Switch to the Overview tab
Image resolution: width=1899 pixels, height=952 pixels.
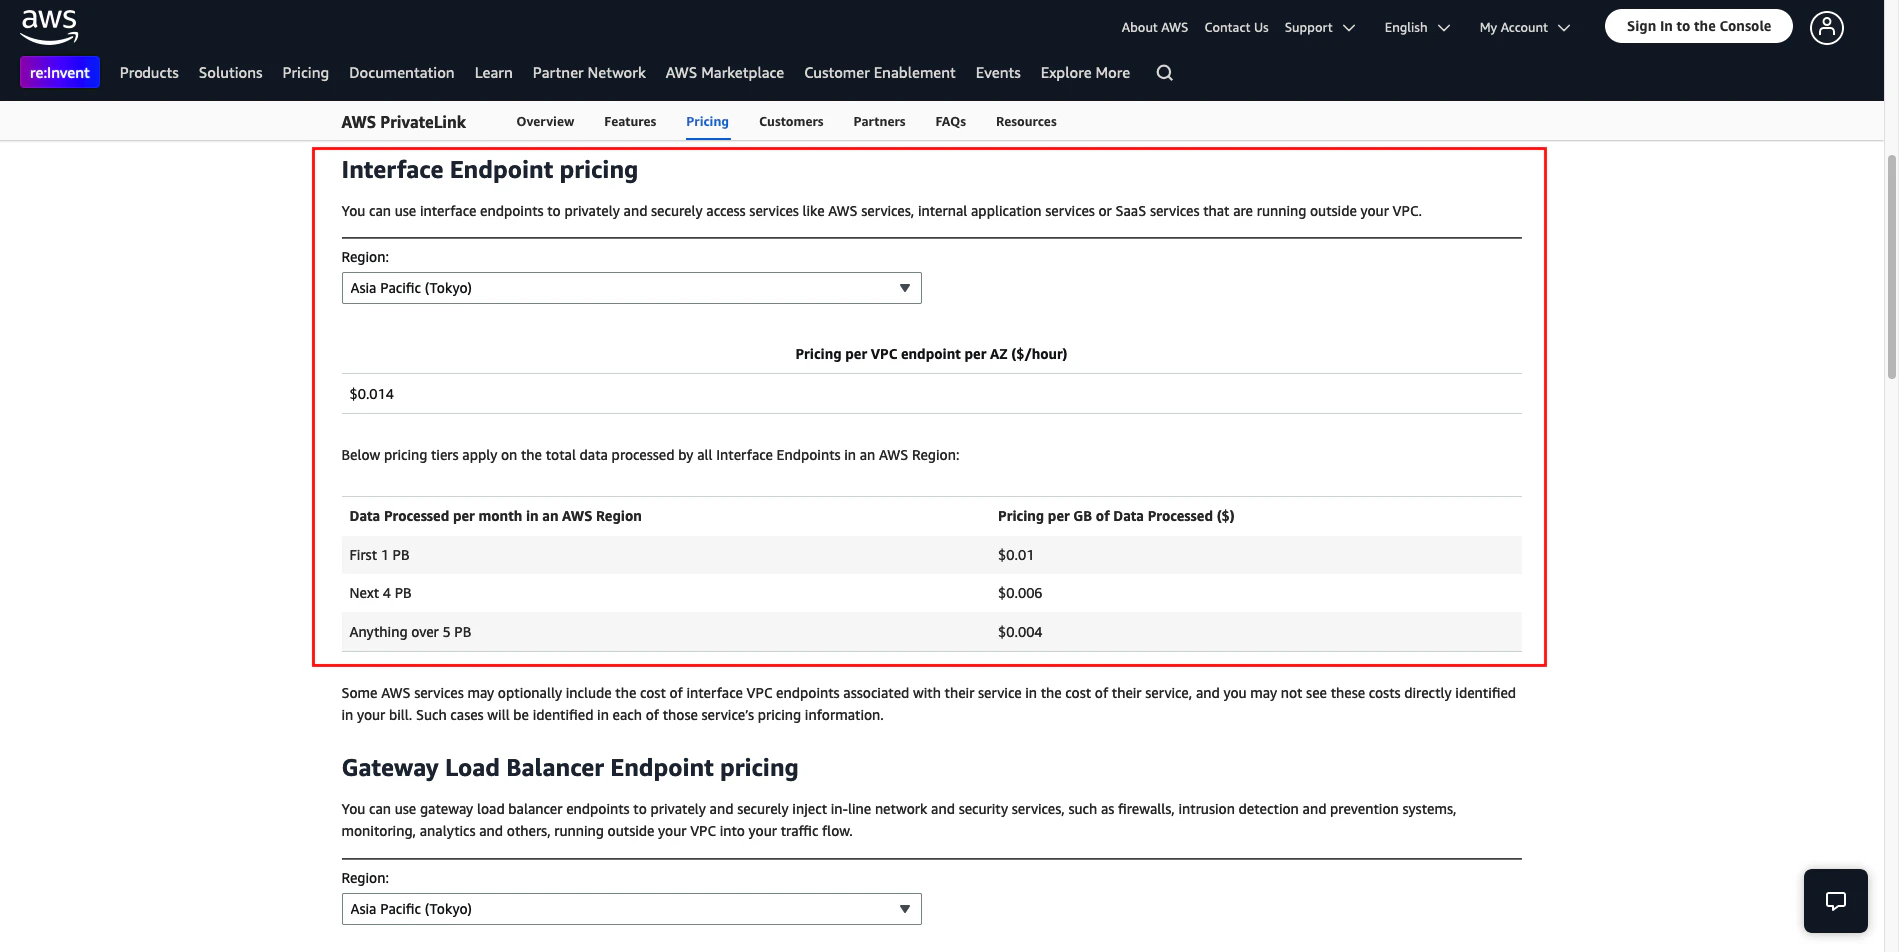click(545, 122)
